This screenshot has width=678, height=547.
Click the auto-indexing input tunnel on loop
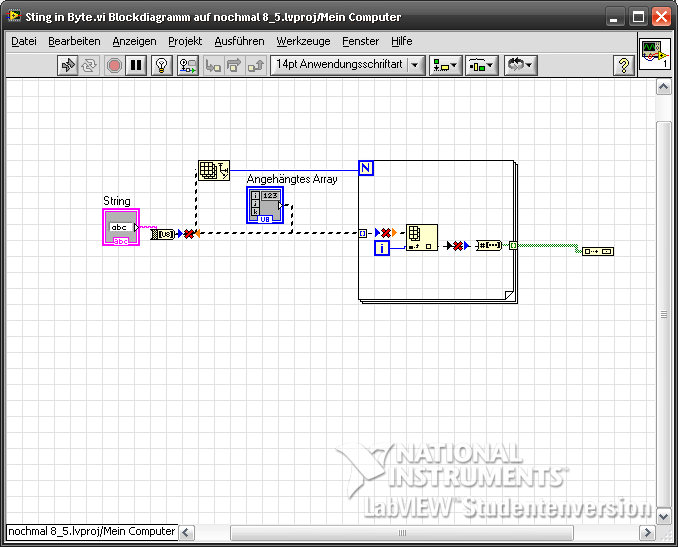[x=362, y=234]
